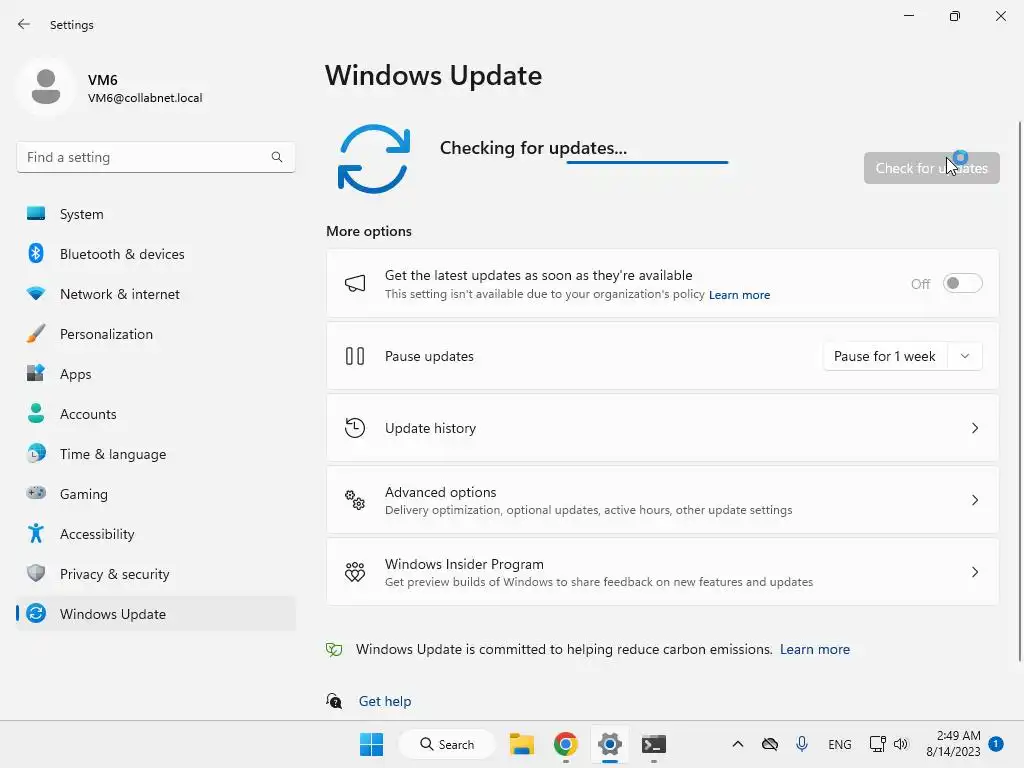Click the Personalization paintbrush icon

36,334
